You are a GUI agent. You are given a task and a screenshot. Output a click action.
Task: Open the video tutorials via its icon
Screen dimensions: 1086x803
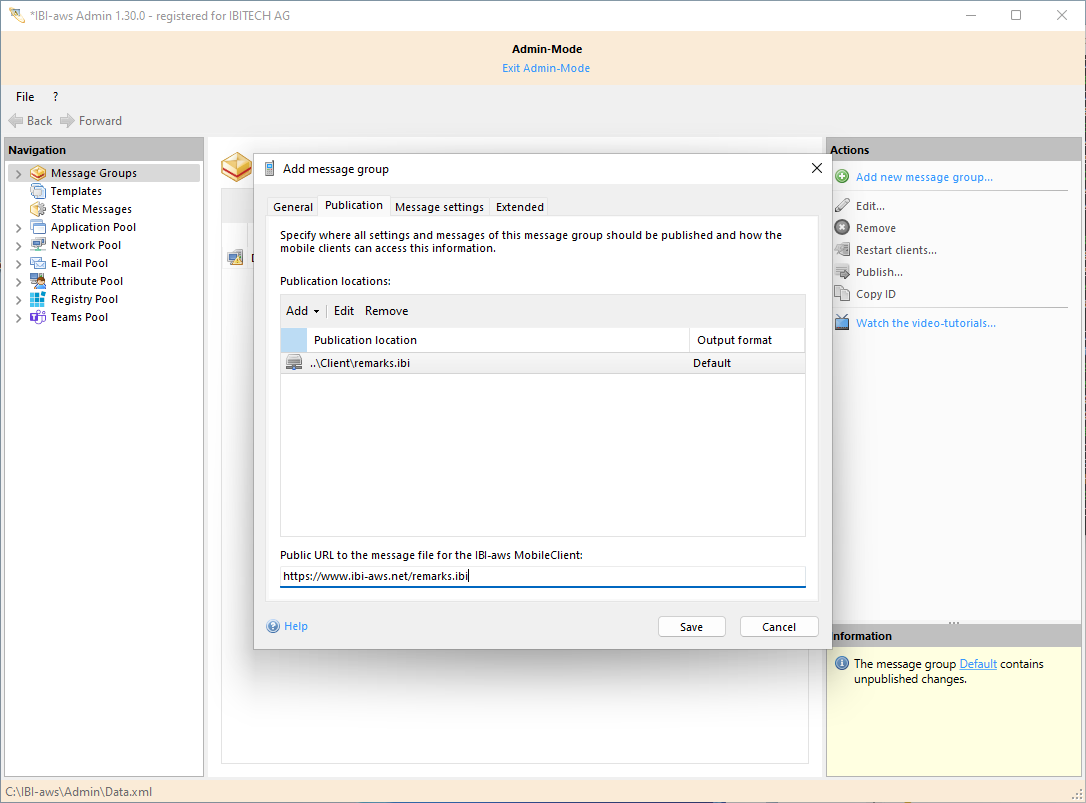tap(842, 322)
